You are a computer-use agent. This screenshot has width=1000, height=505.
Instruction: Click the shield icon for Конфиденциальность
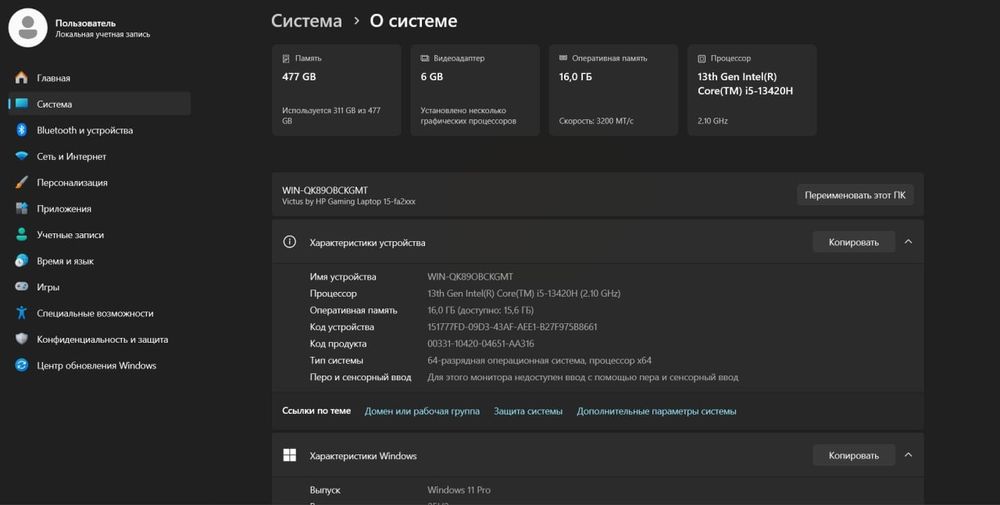coord(22,339)
